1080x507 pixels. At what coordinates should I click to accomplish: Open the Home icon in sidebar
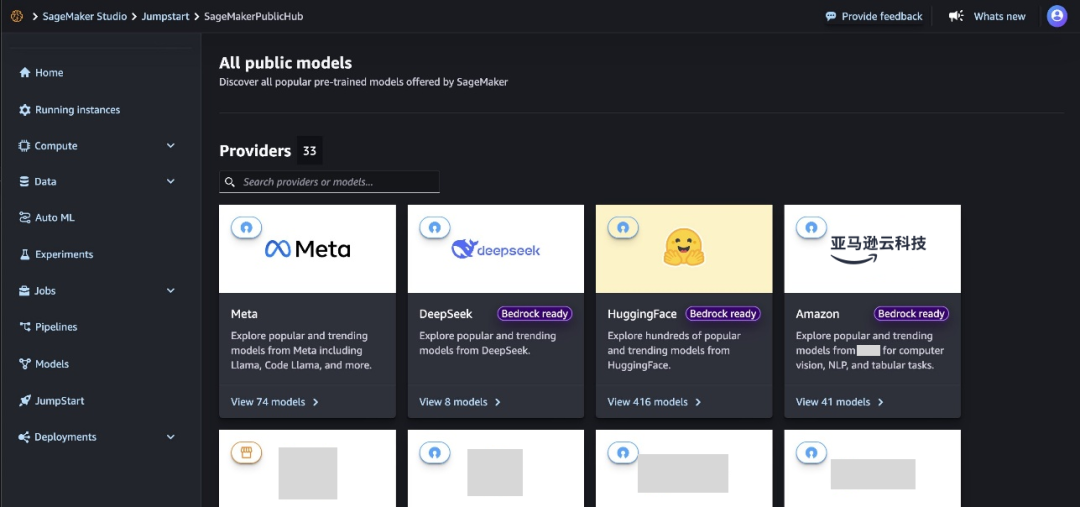[x=25, y=72]
